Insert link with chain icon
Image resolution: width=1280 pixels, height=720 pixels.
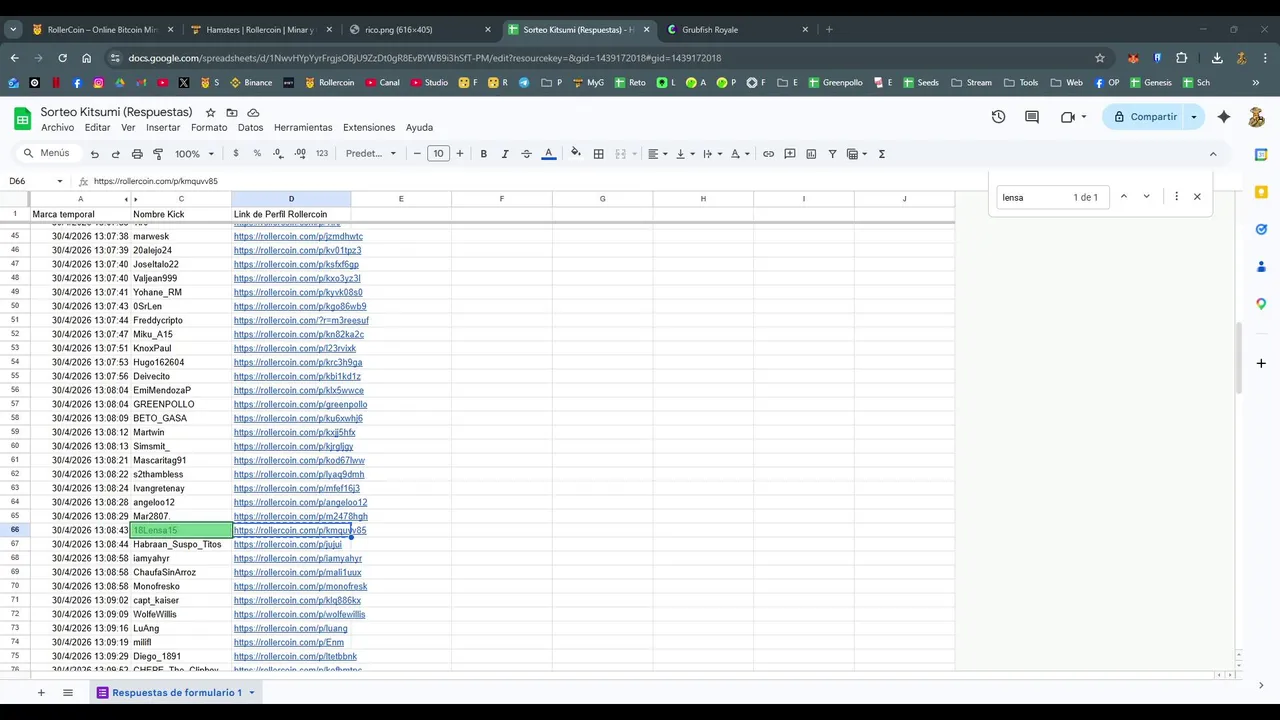tap(768, 154)
